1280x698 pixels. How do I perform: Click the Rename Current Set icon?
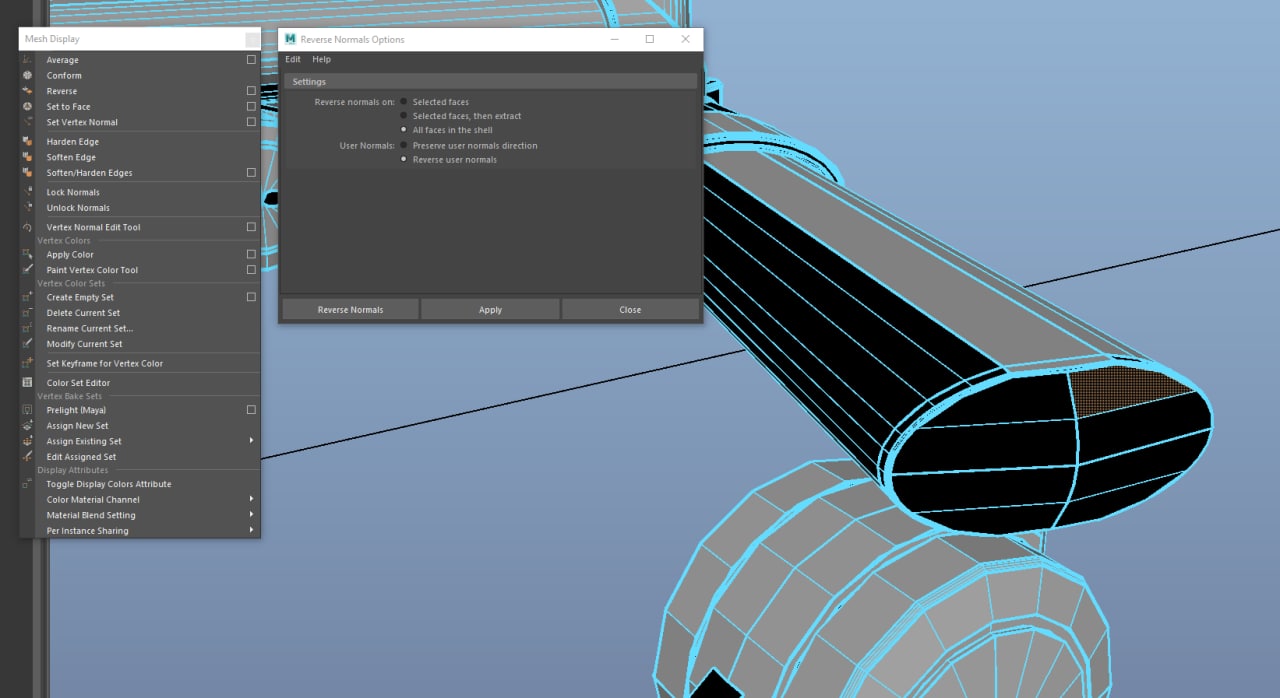tap(27, 328)
